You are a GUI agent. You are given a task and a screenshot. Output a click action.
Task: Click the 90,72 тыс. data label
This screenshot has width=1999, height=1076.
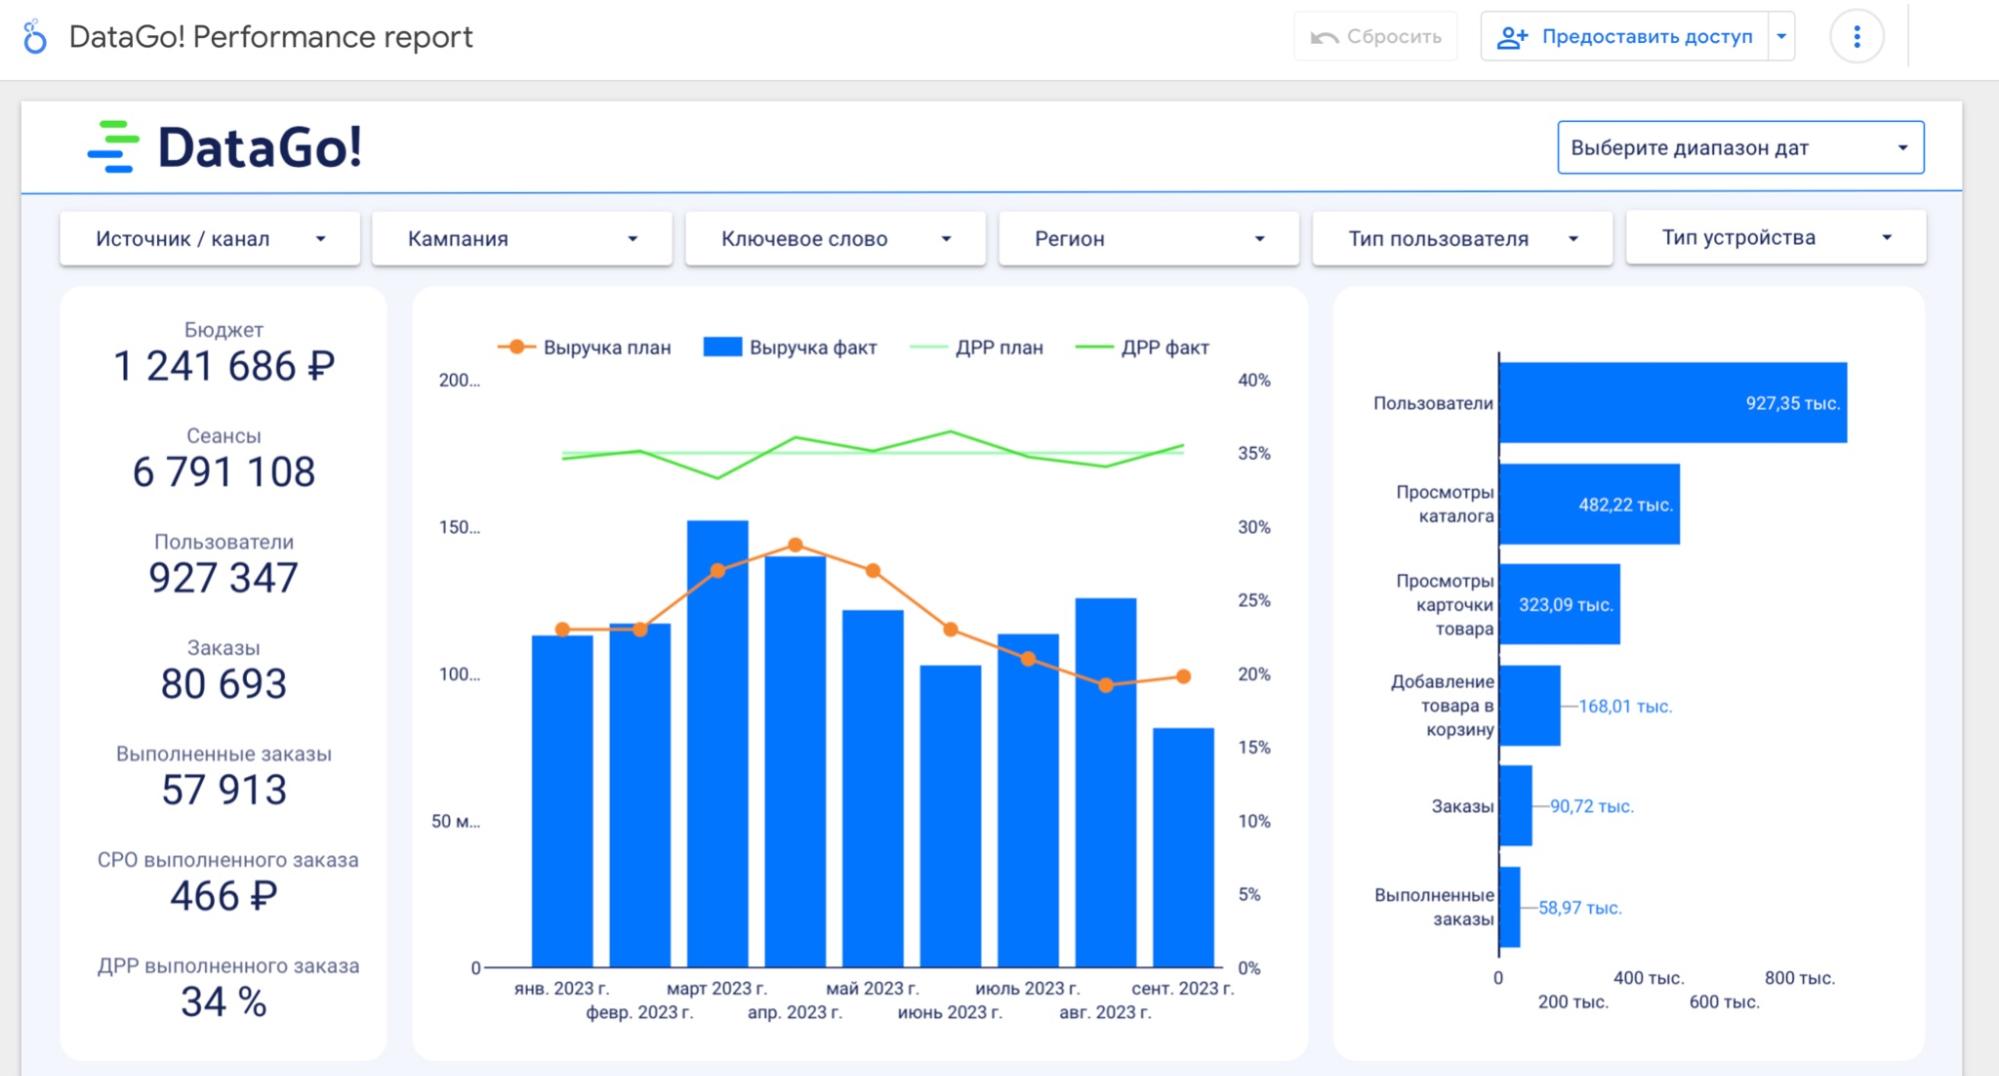[x=1592, y=806]
